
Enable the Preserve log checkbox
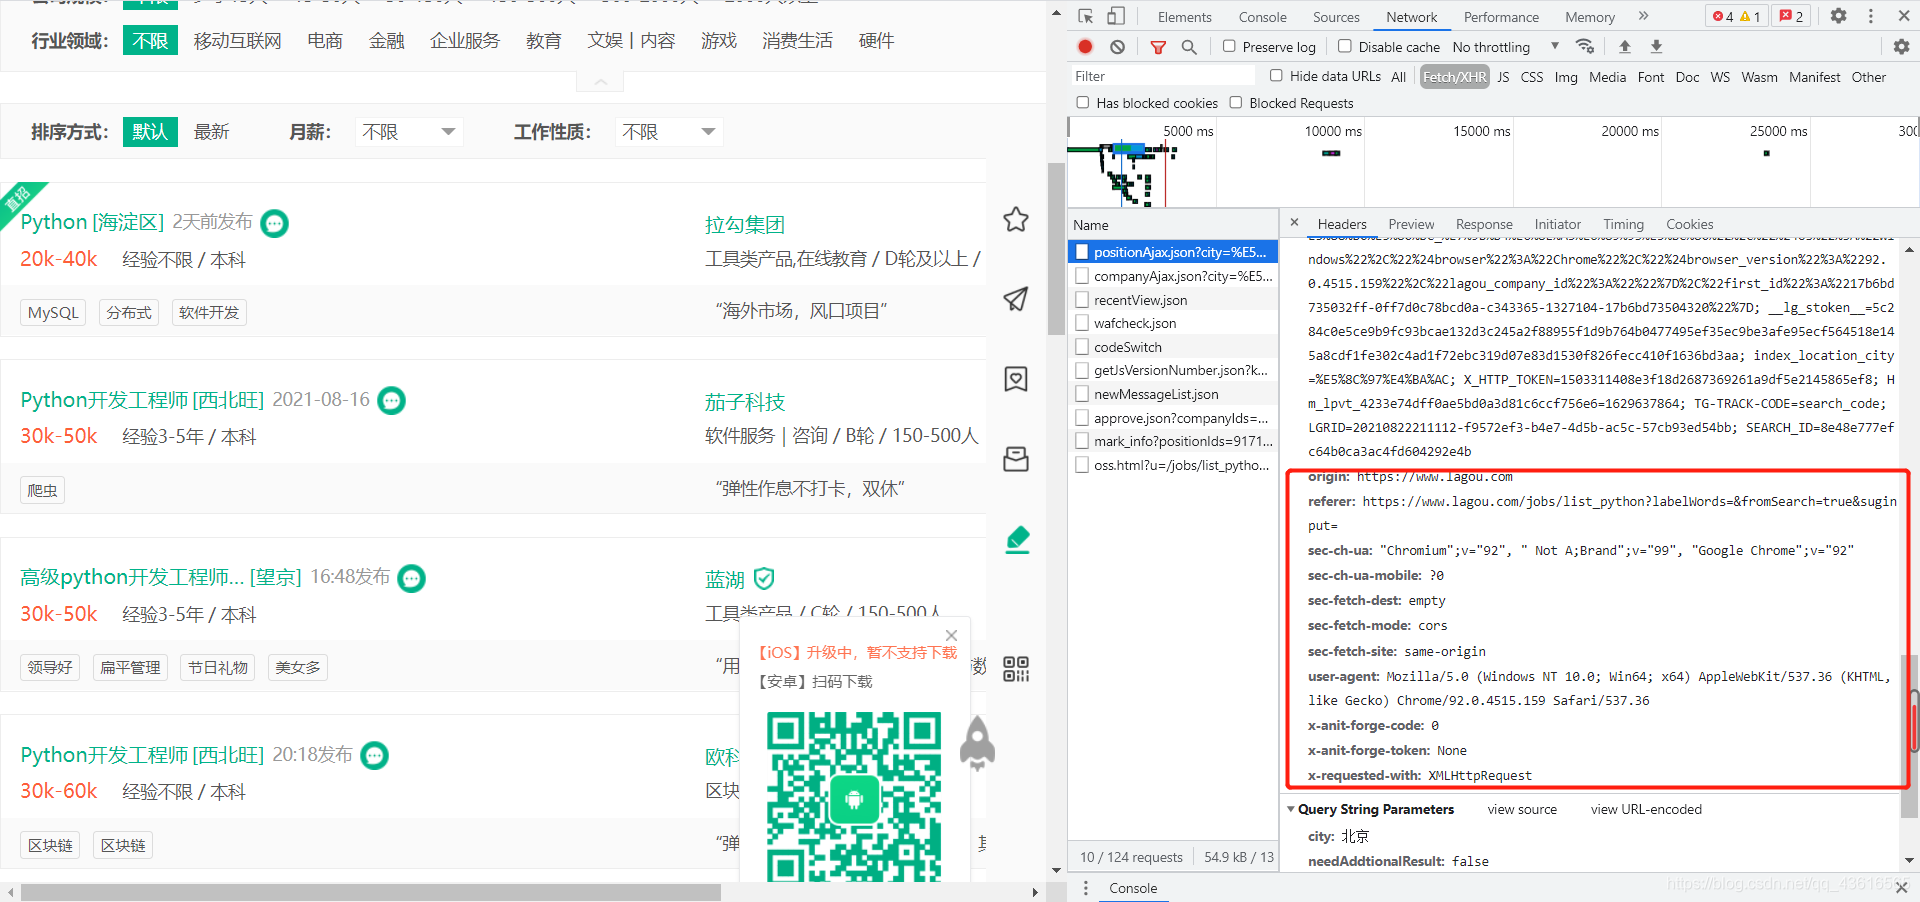[x=1227, y=46]
